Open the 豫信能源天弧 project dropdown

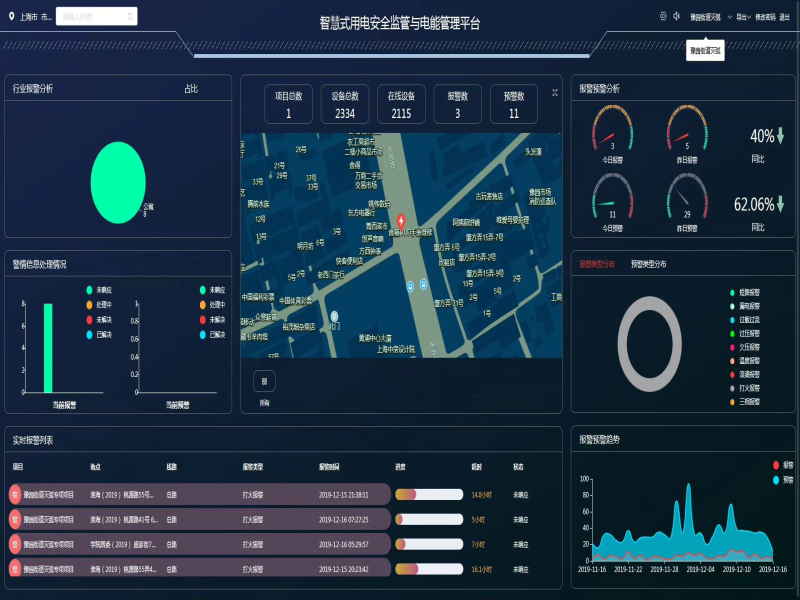[x=708, y=17]
